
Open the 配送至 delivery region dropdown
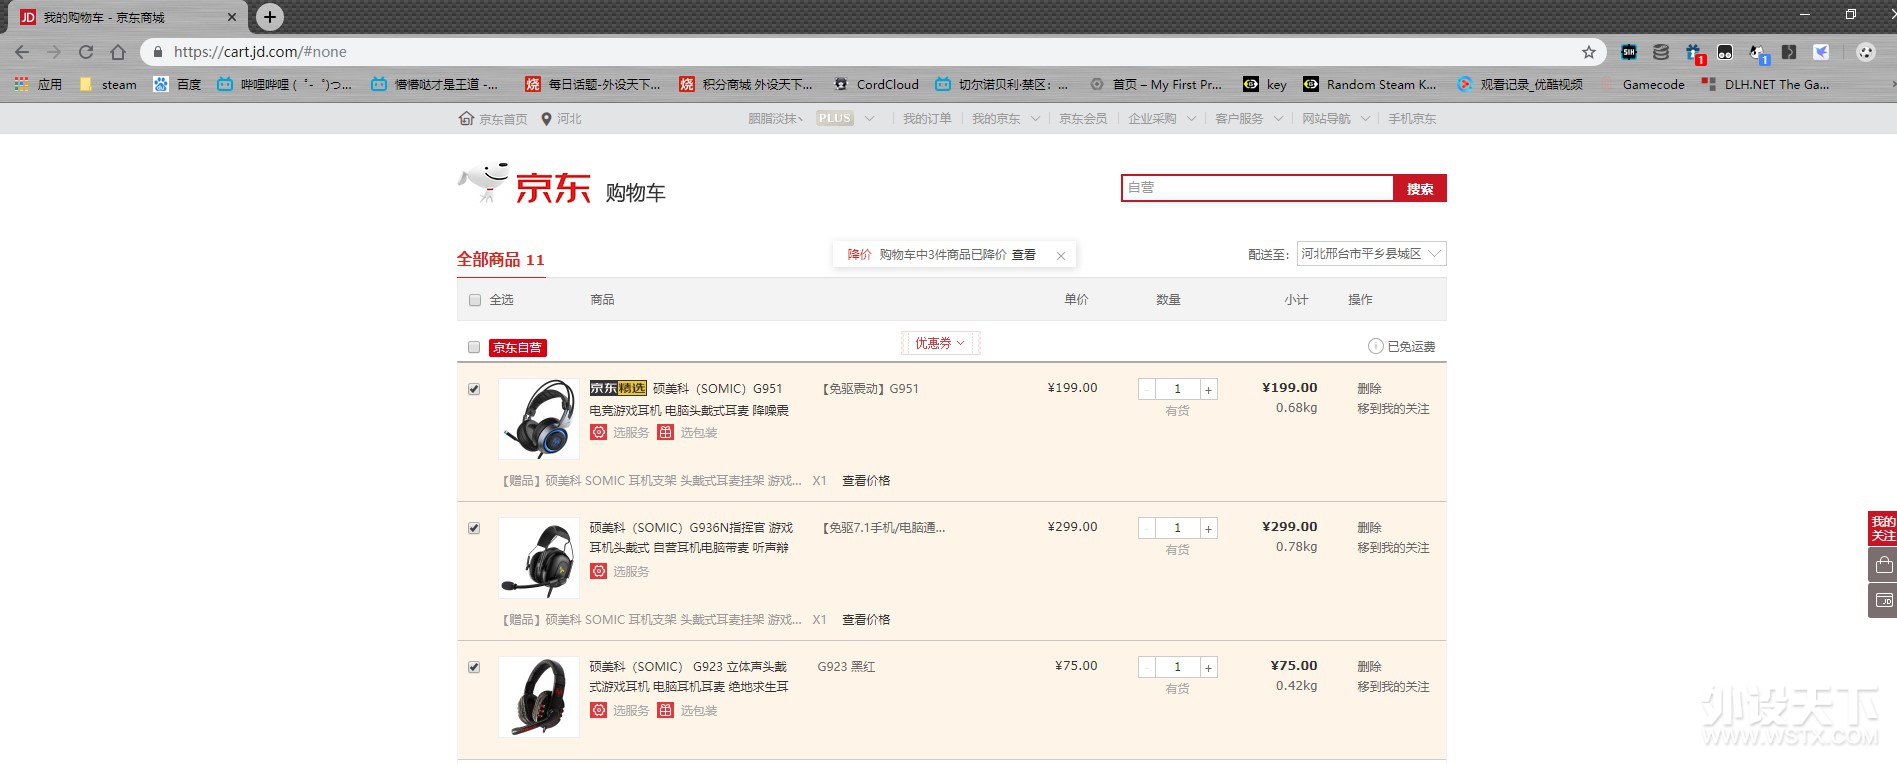[1371, 254]
